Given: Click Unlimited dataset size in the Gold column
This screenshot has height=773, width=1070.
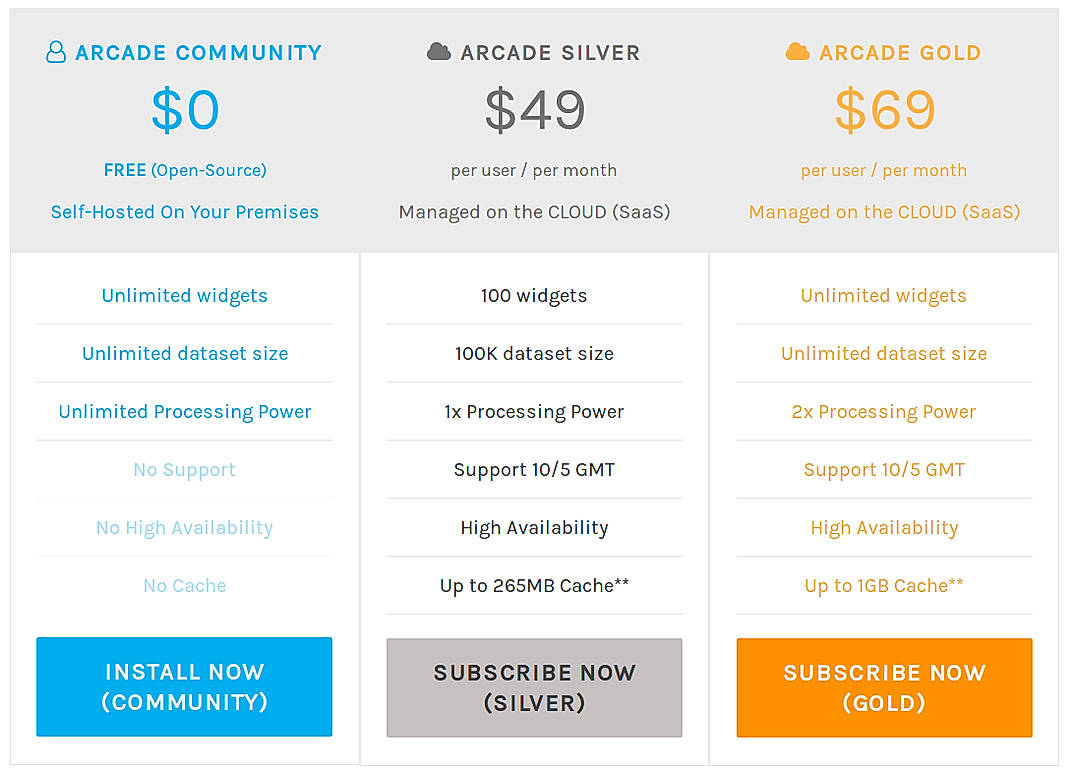Looking at the screenshot, I should 884,353.
